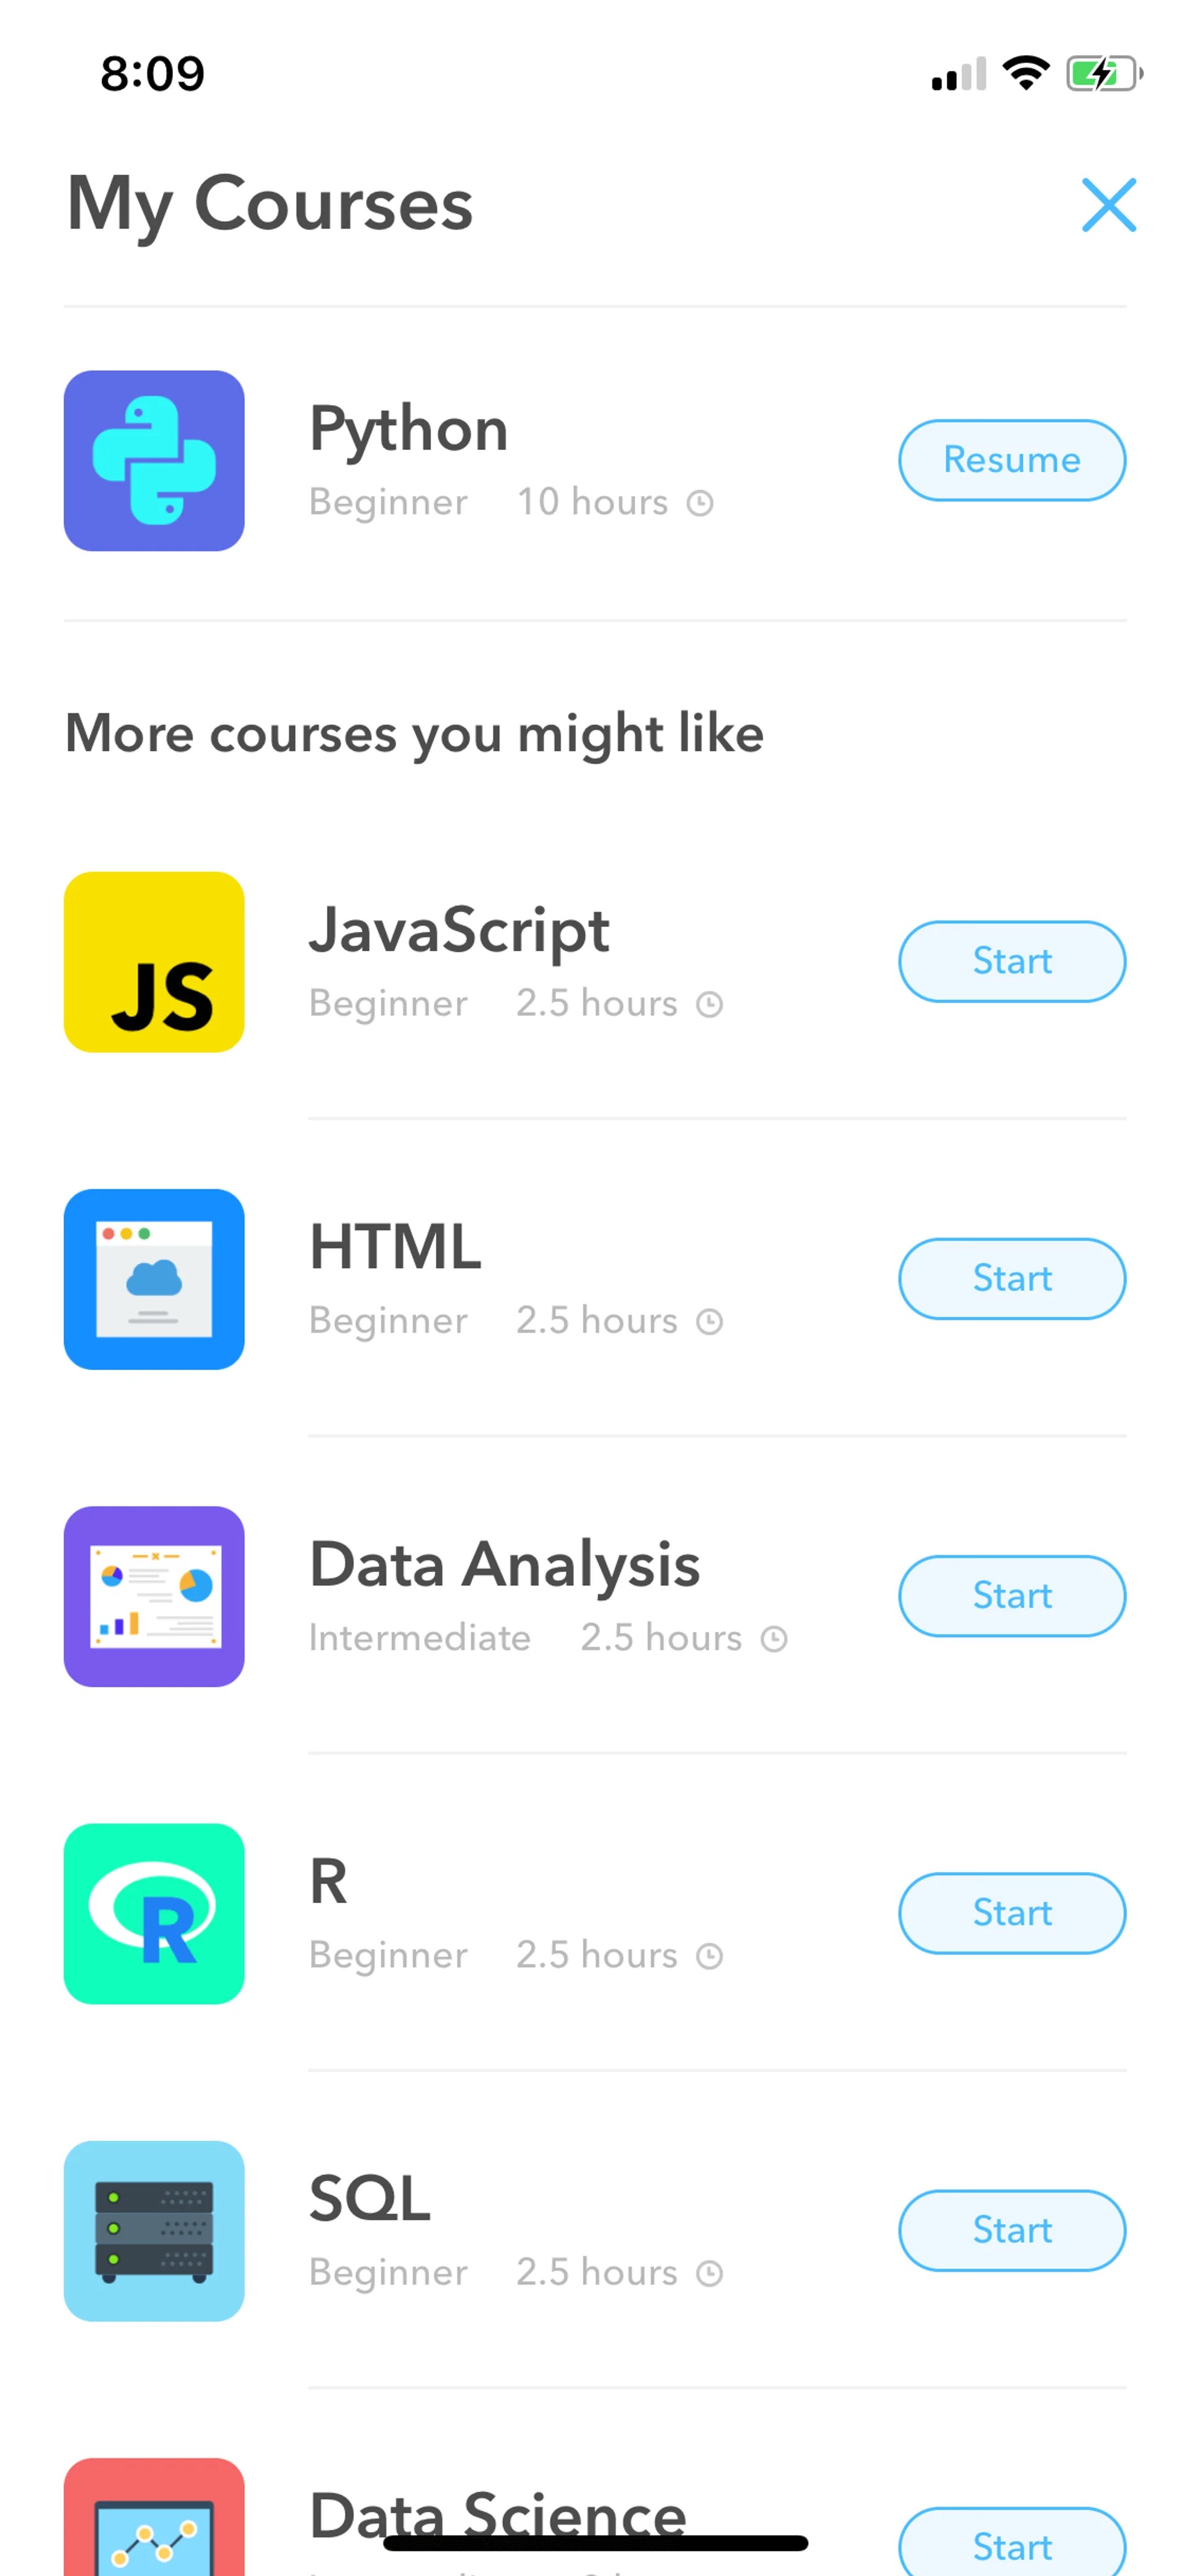Open the R language course icon
The image size is (1190, 2576).
(x=154, y=1913)
